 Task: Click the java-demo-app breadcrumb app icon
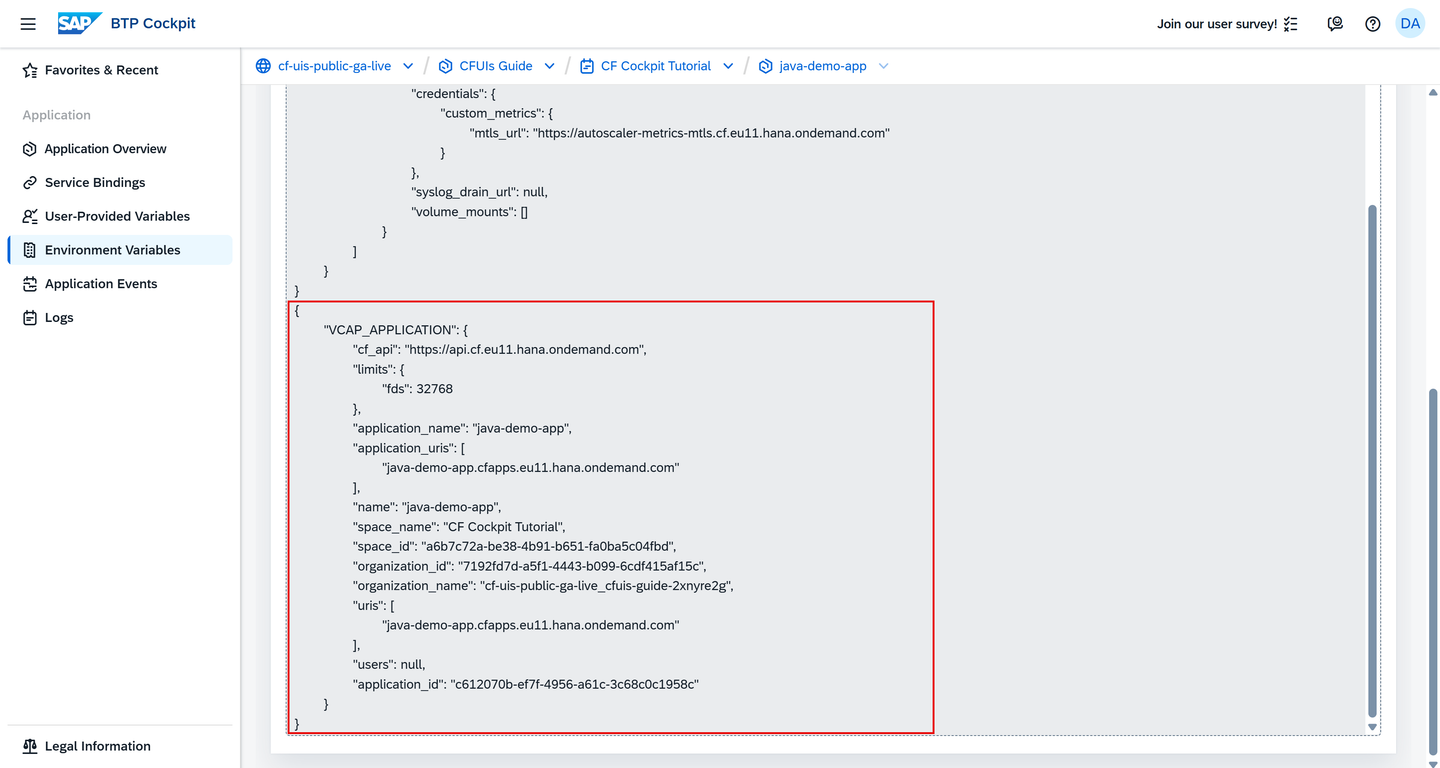[x=765, y=66]
